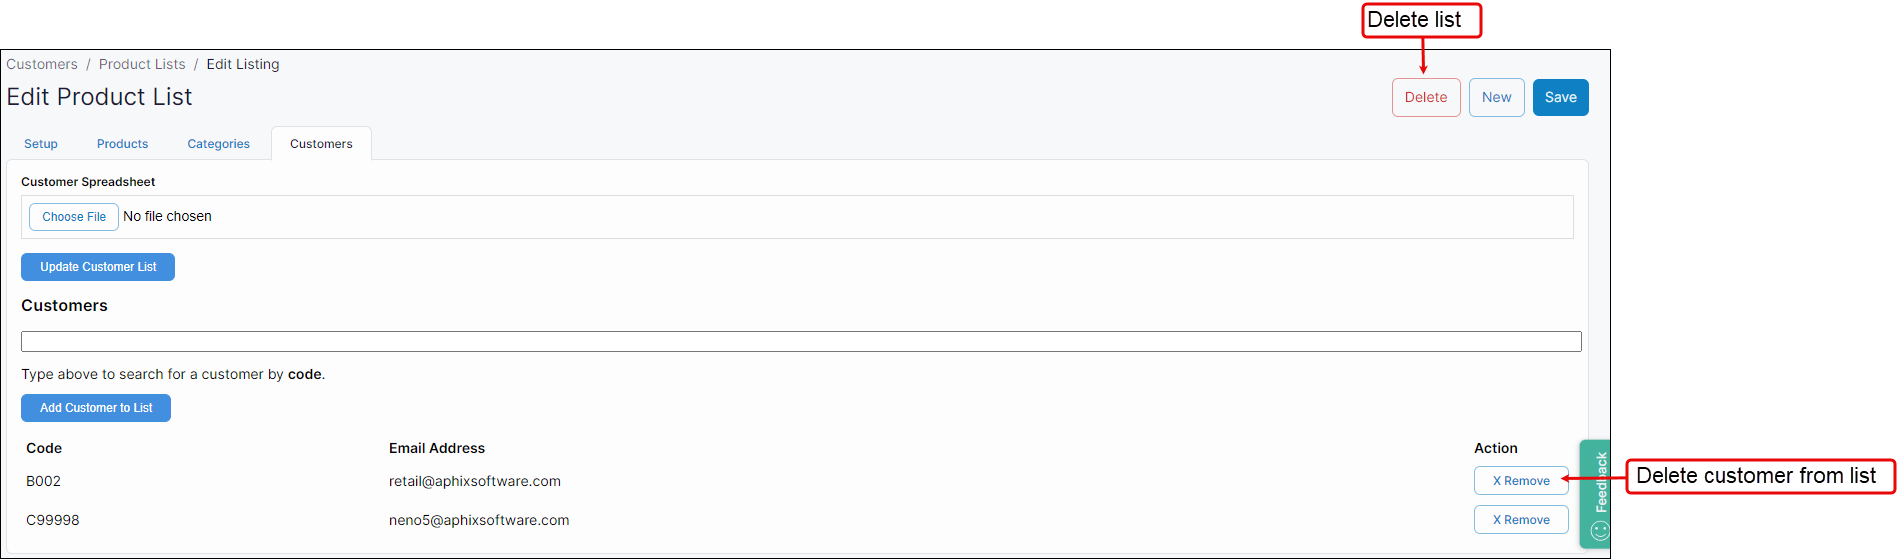This screenshot has width=1899, height=559.
Task: Click the Edit Listing breadcrumb
Action: pyautogui.click(x=243, y=64)
